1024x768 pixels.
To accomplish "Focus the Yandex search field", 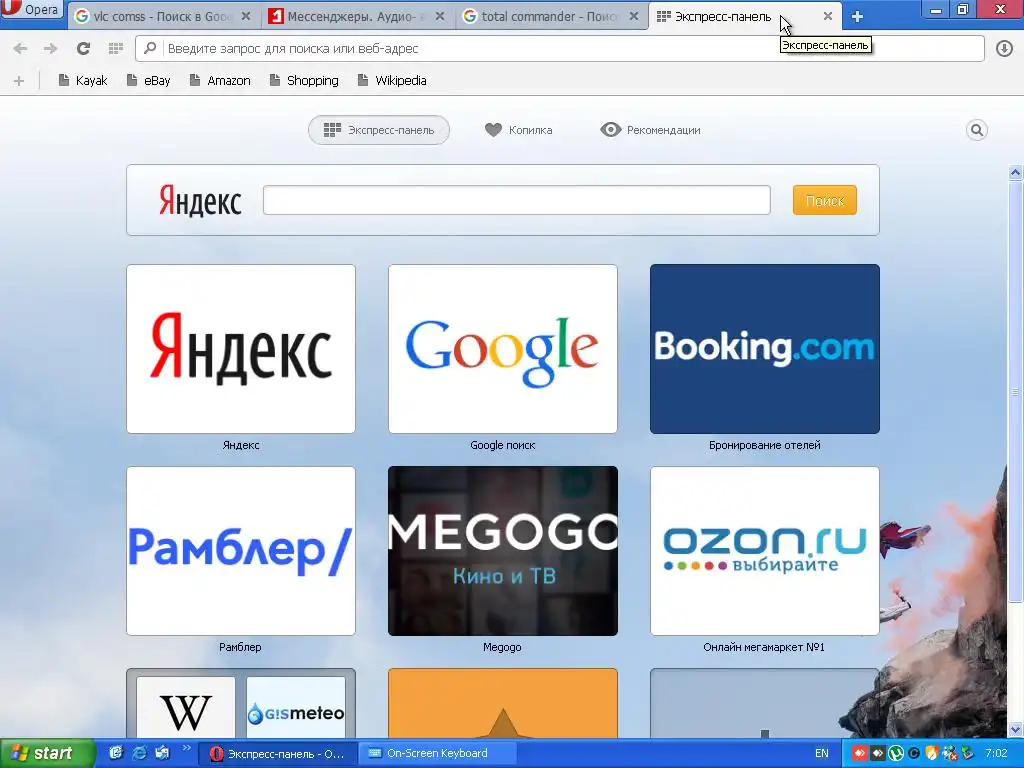I will (x=517, y=200).
